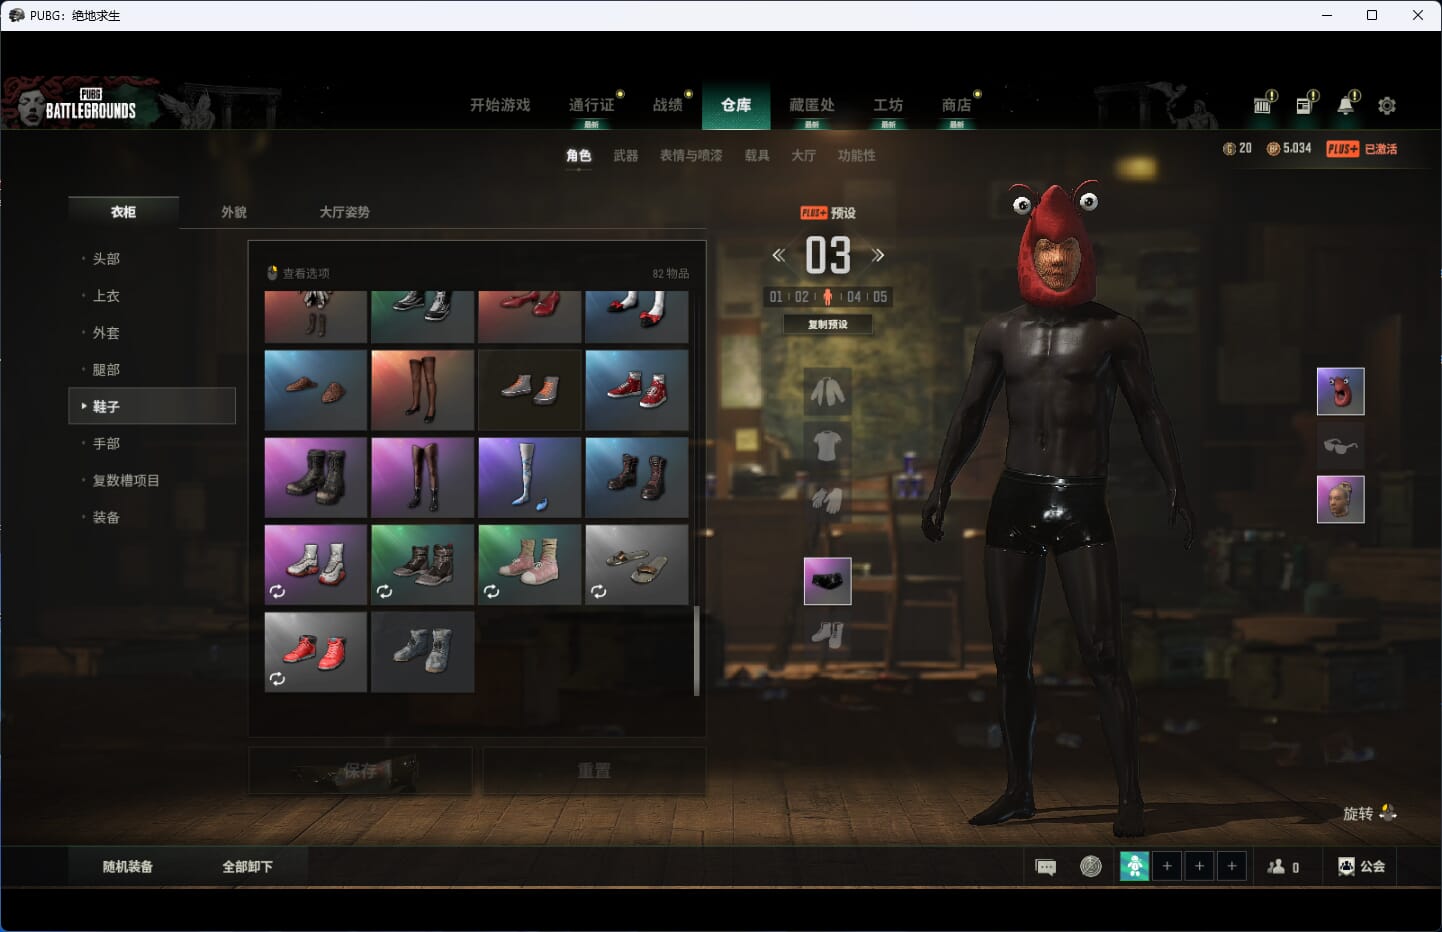Open the 商店 store tab
This screenshot has width=1442, height=932.
[x=957, y=105]
